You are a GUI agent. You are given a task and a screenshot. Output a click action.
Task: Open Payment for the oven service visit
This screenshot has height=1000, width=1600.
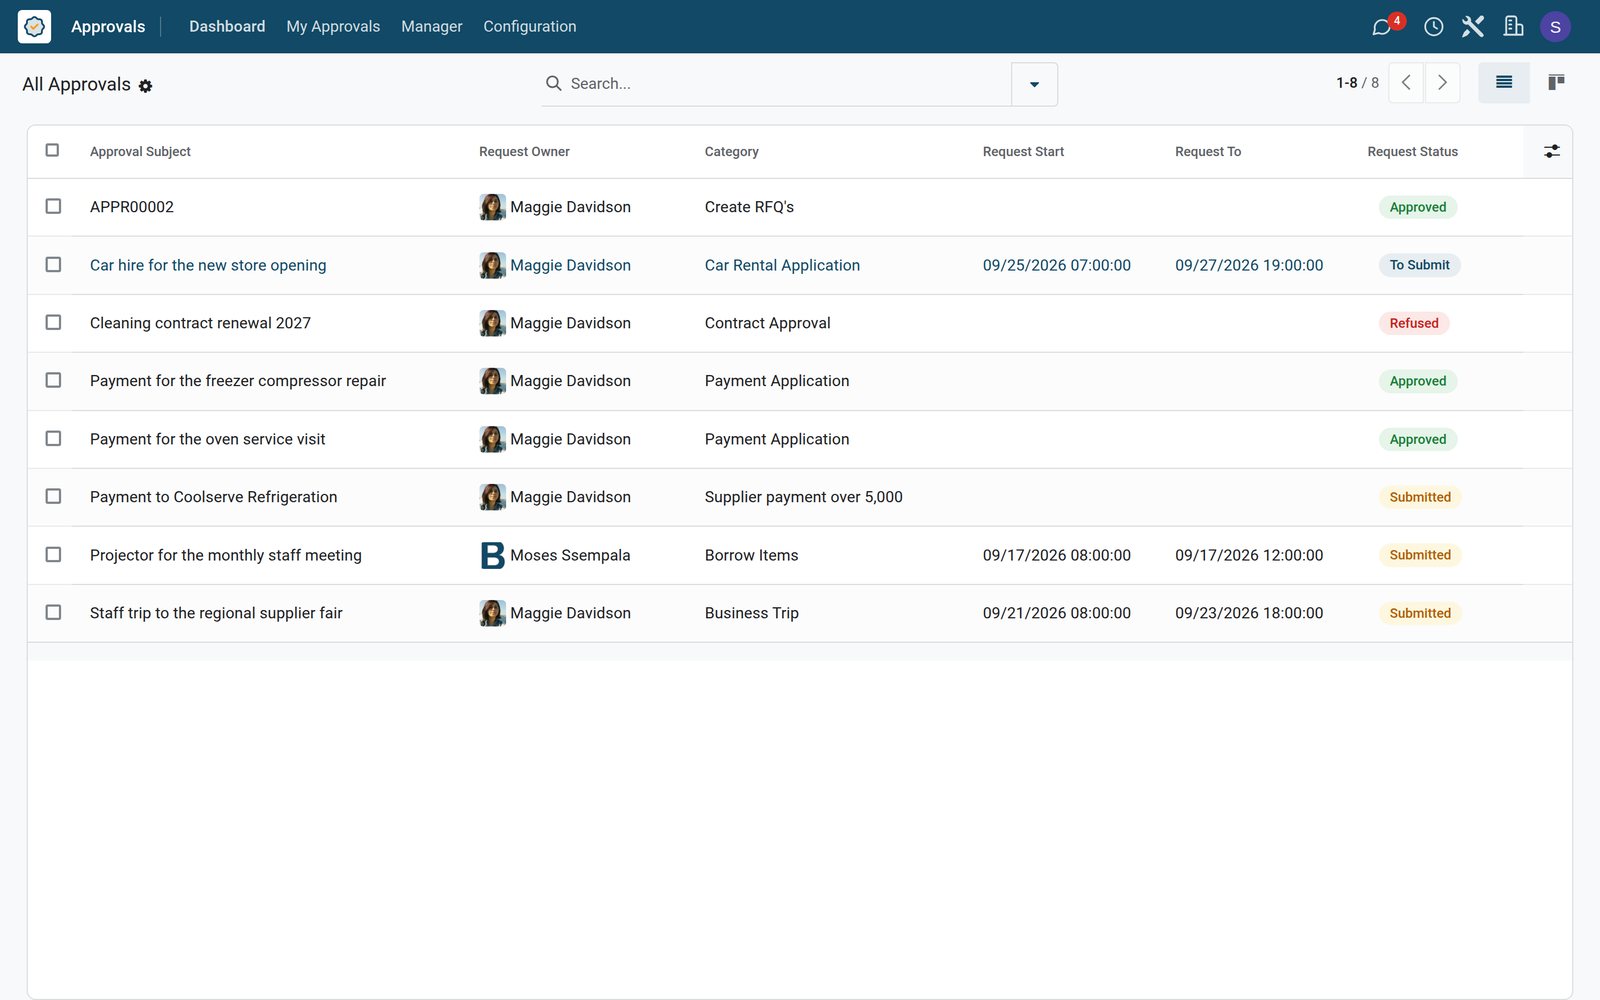(207, 439)
